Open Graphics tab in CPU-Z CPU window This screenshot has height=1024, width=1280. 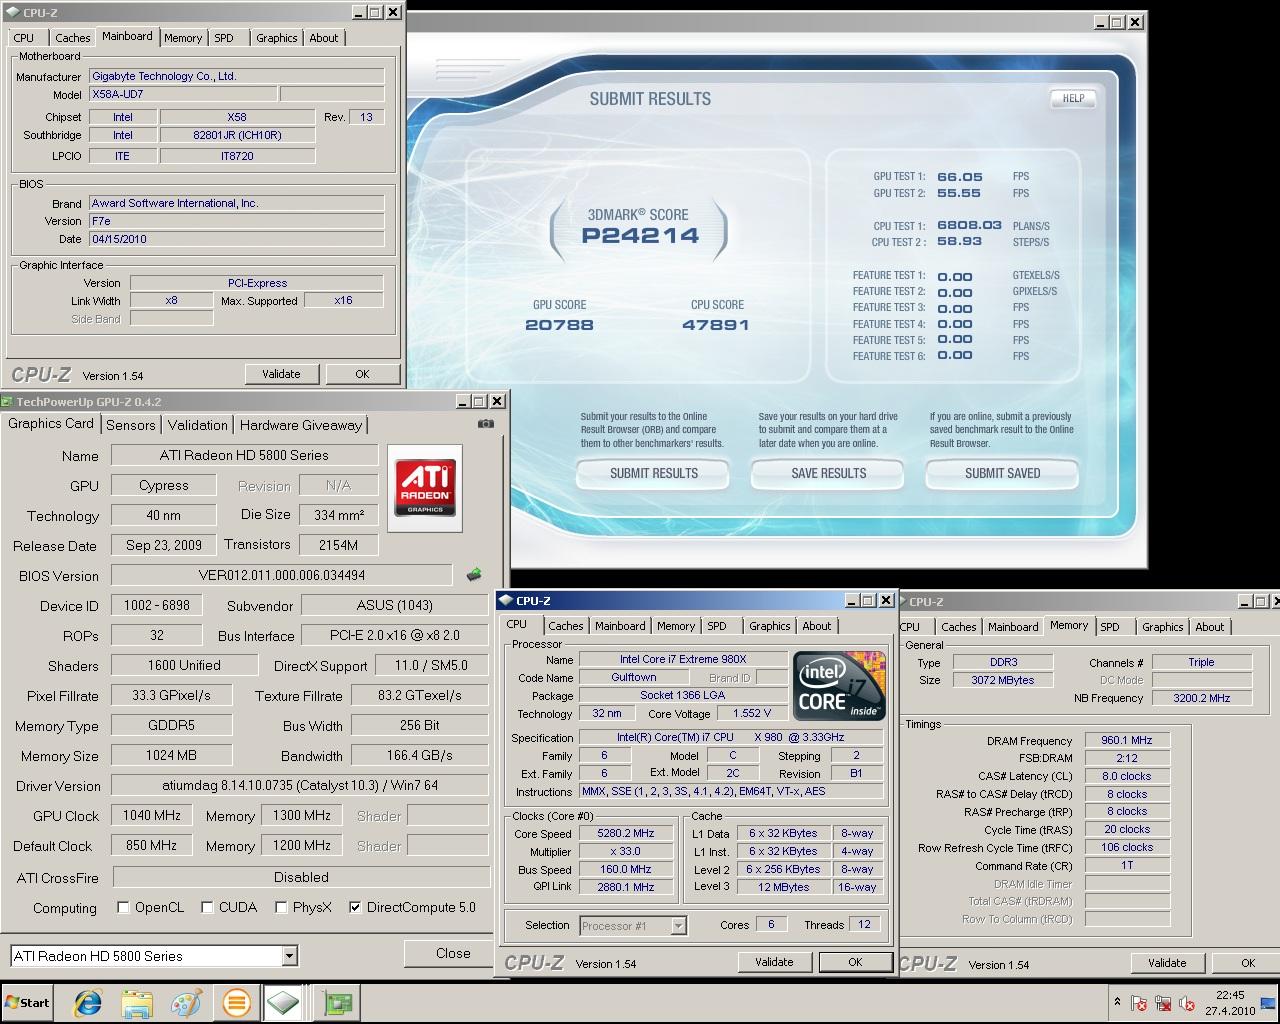pyautogui.click(x=770, y=626)
